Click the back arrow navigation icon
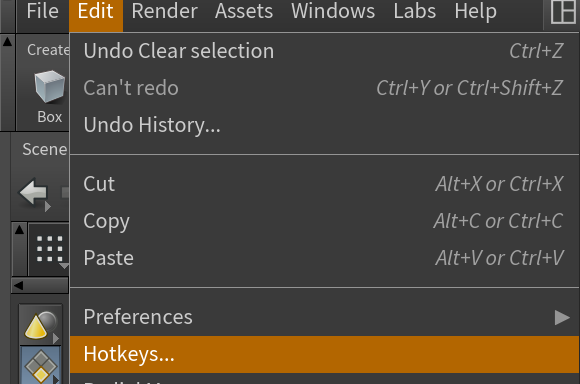580x384 pixels. (x=33, y=192)
